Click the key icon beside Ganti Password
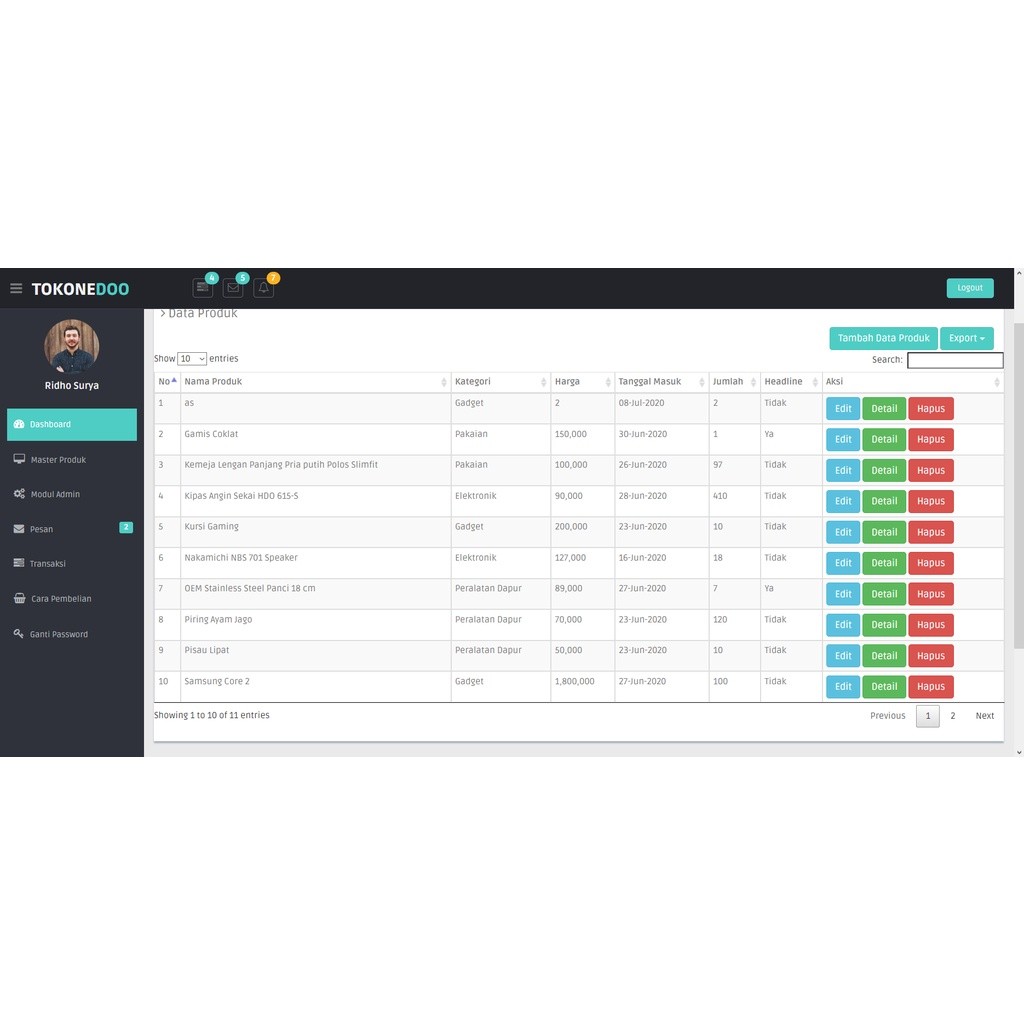Screen dimensions: 1024x1024 click(20, 634)
